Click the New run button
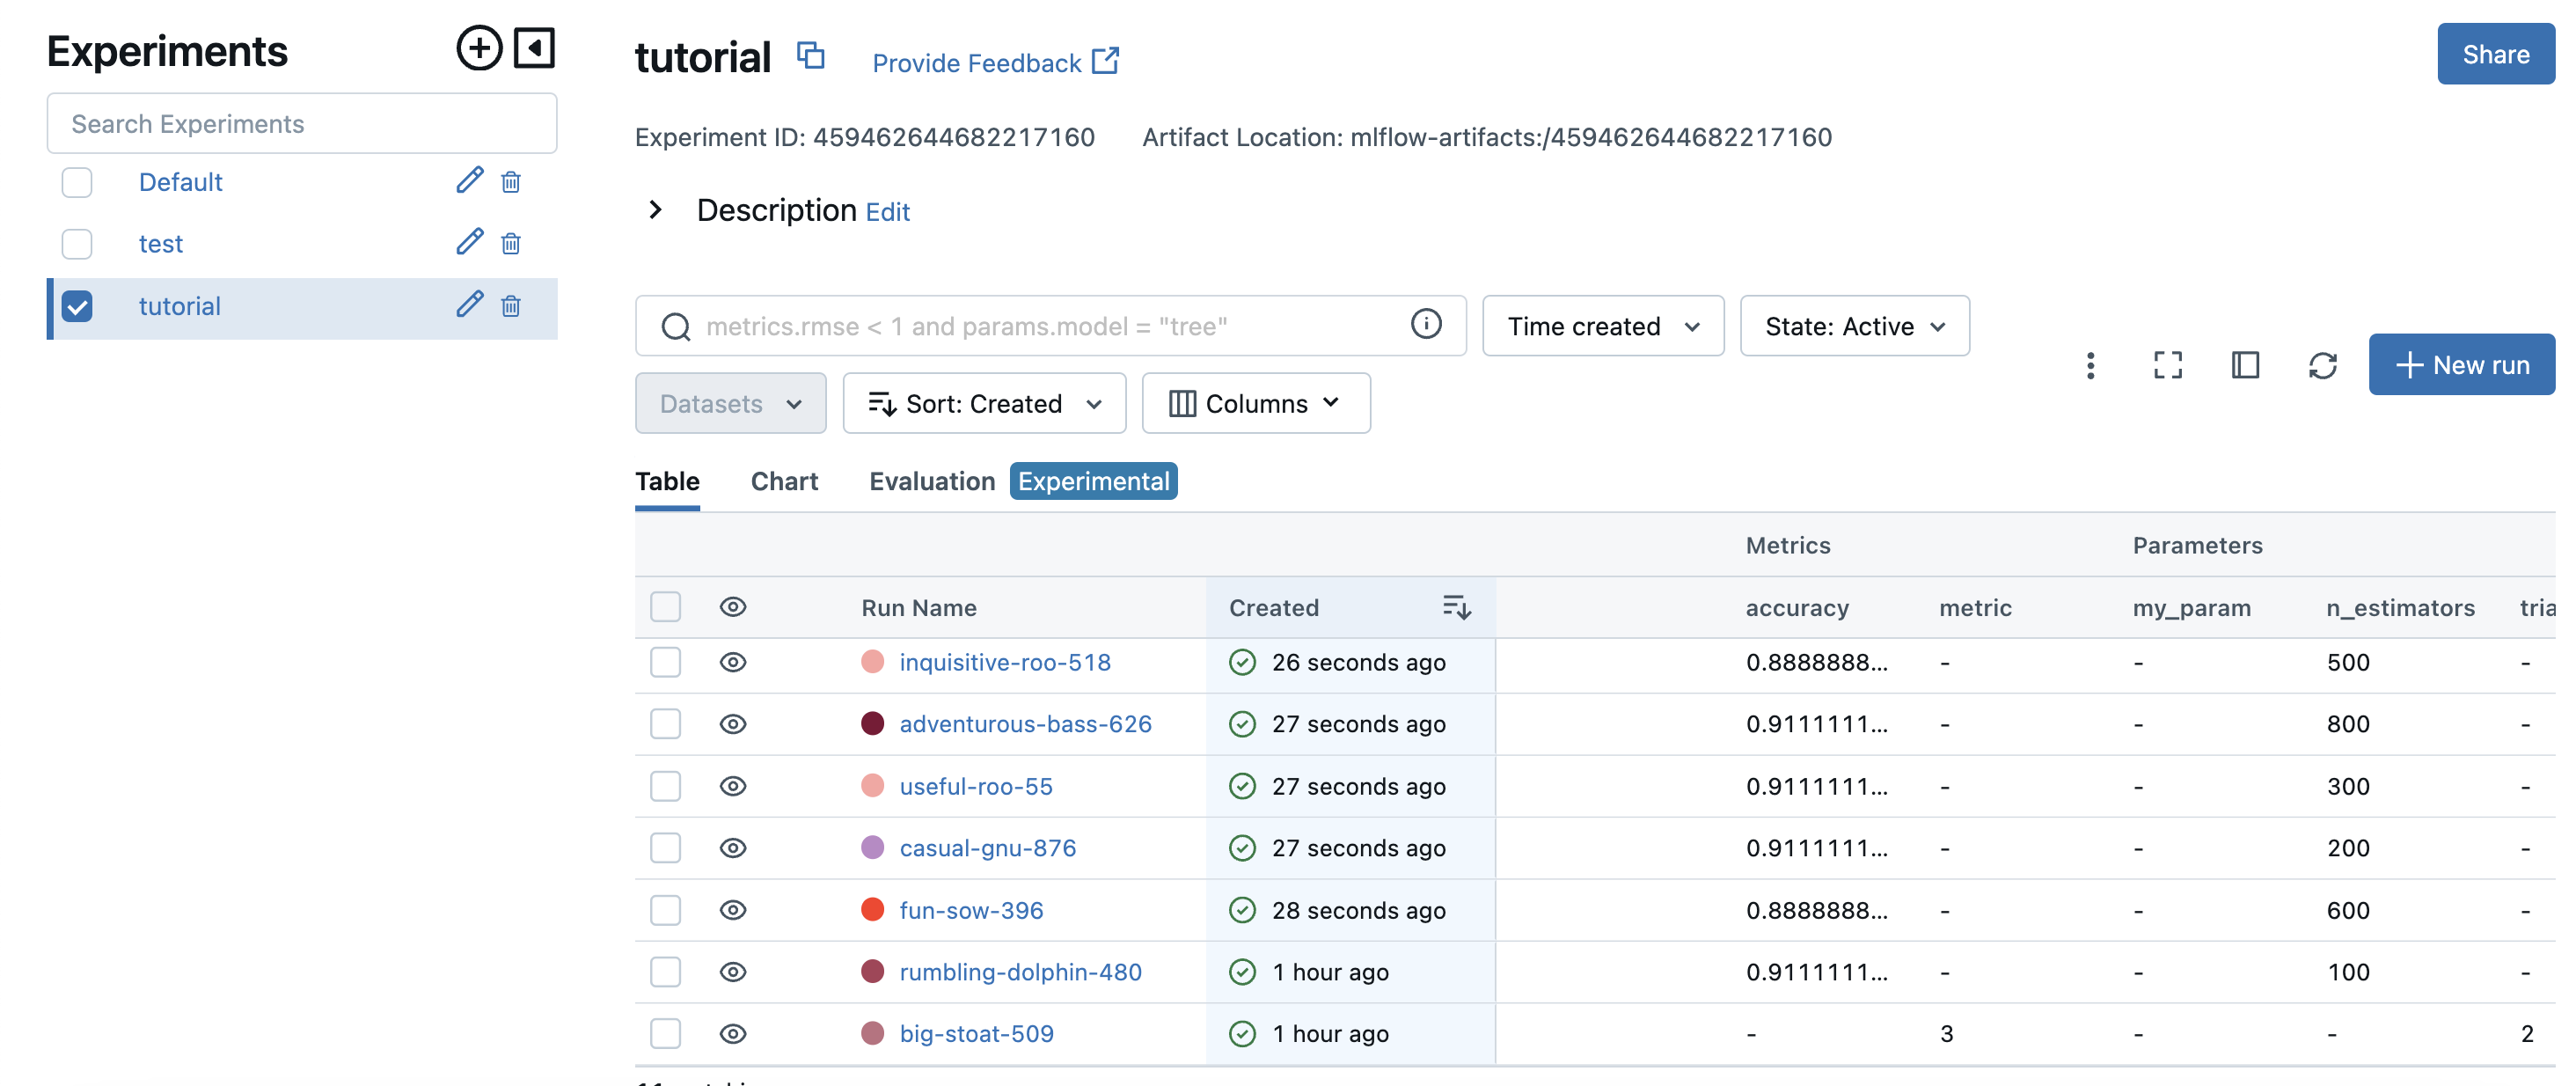Screen dimensions: 2576x1086 click(2461, 365)
